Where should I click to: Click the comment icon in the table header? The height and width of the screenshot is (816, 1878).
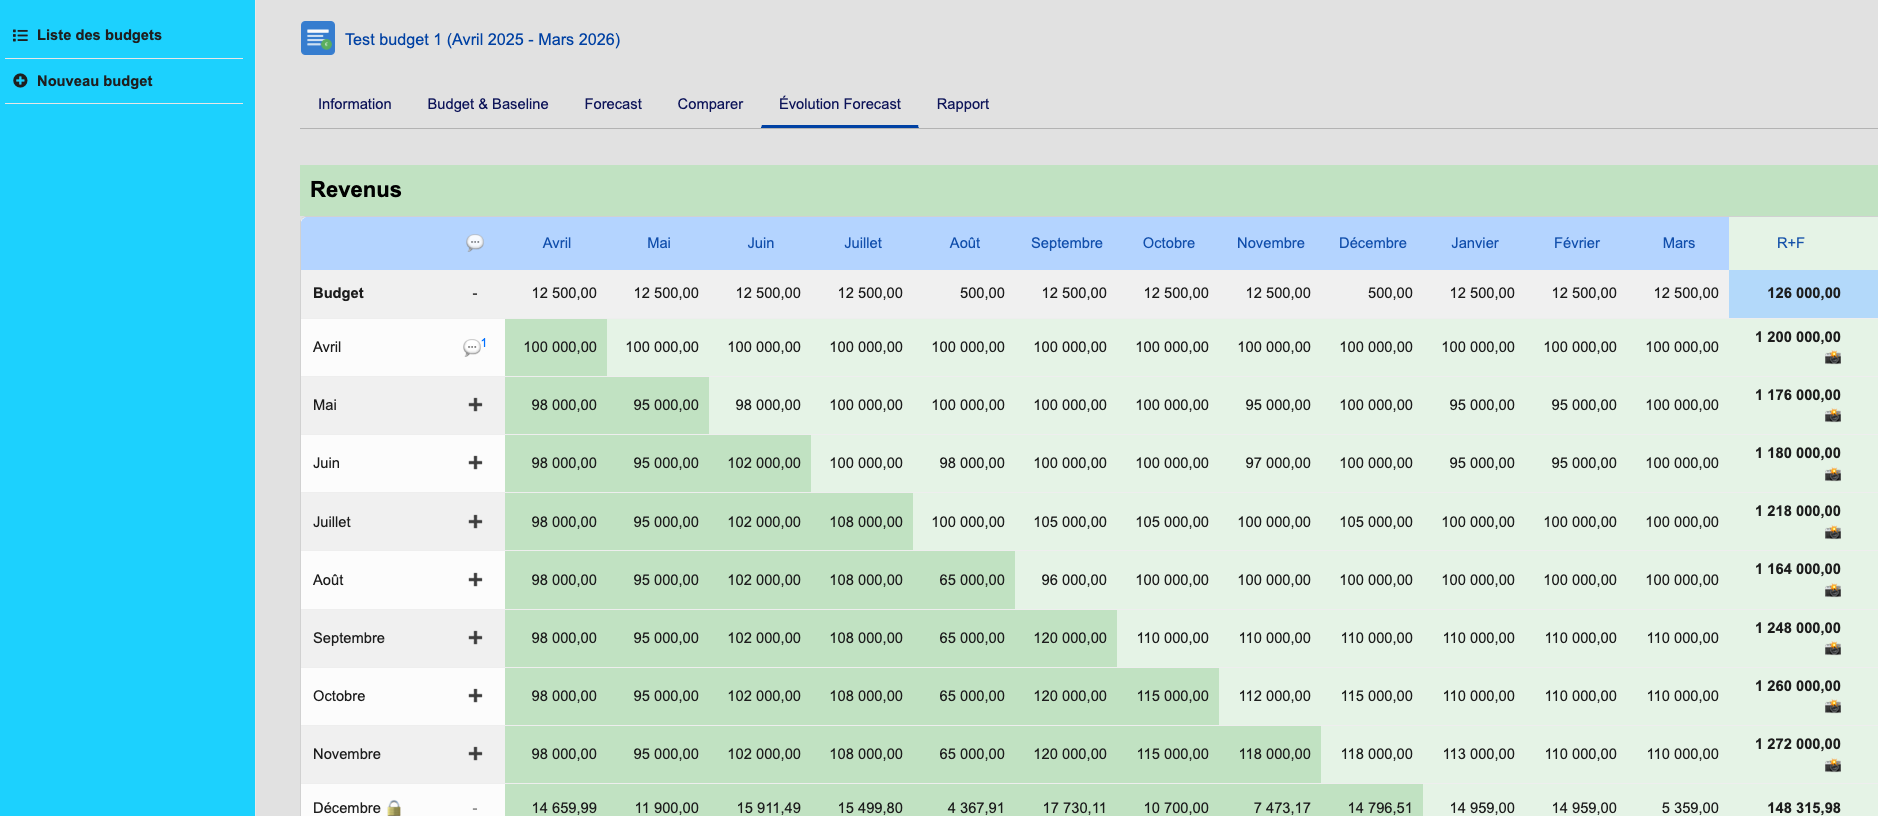pos(475,243)
